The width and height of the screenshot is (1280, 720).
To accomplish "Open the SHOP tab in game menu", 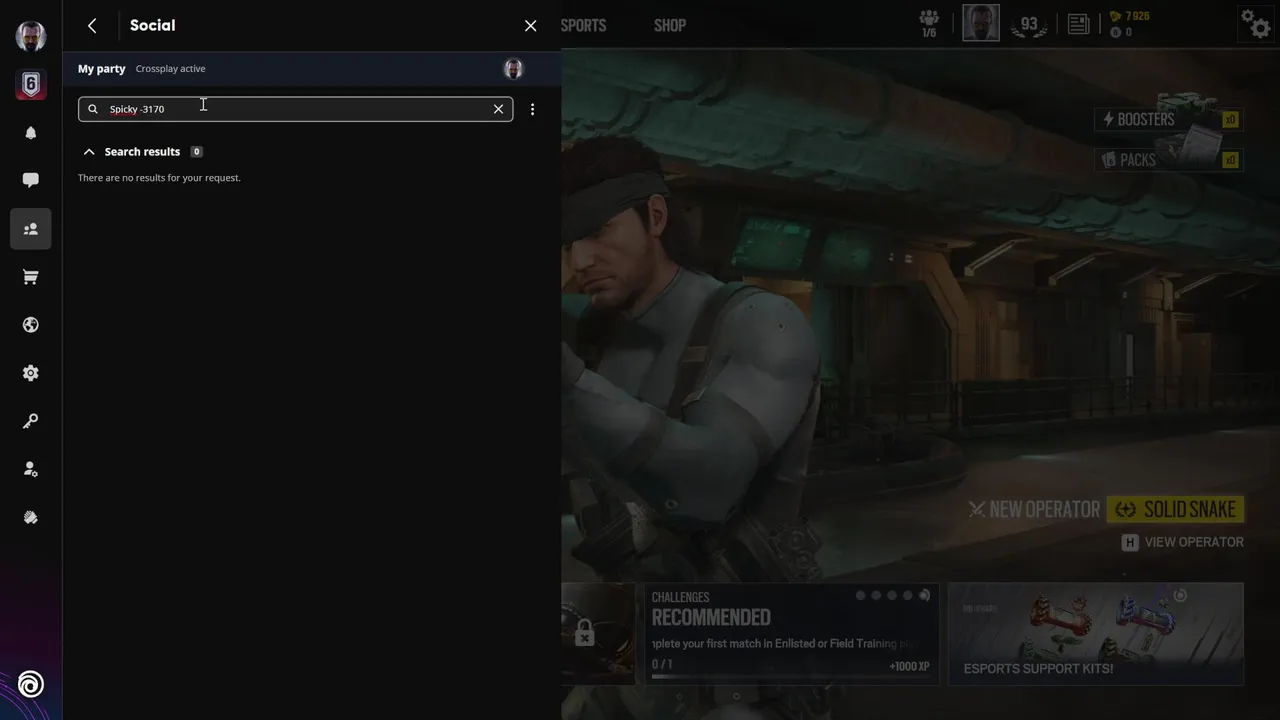I will pyautogui.click(x=670, y=26).
